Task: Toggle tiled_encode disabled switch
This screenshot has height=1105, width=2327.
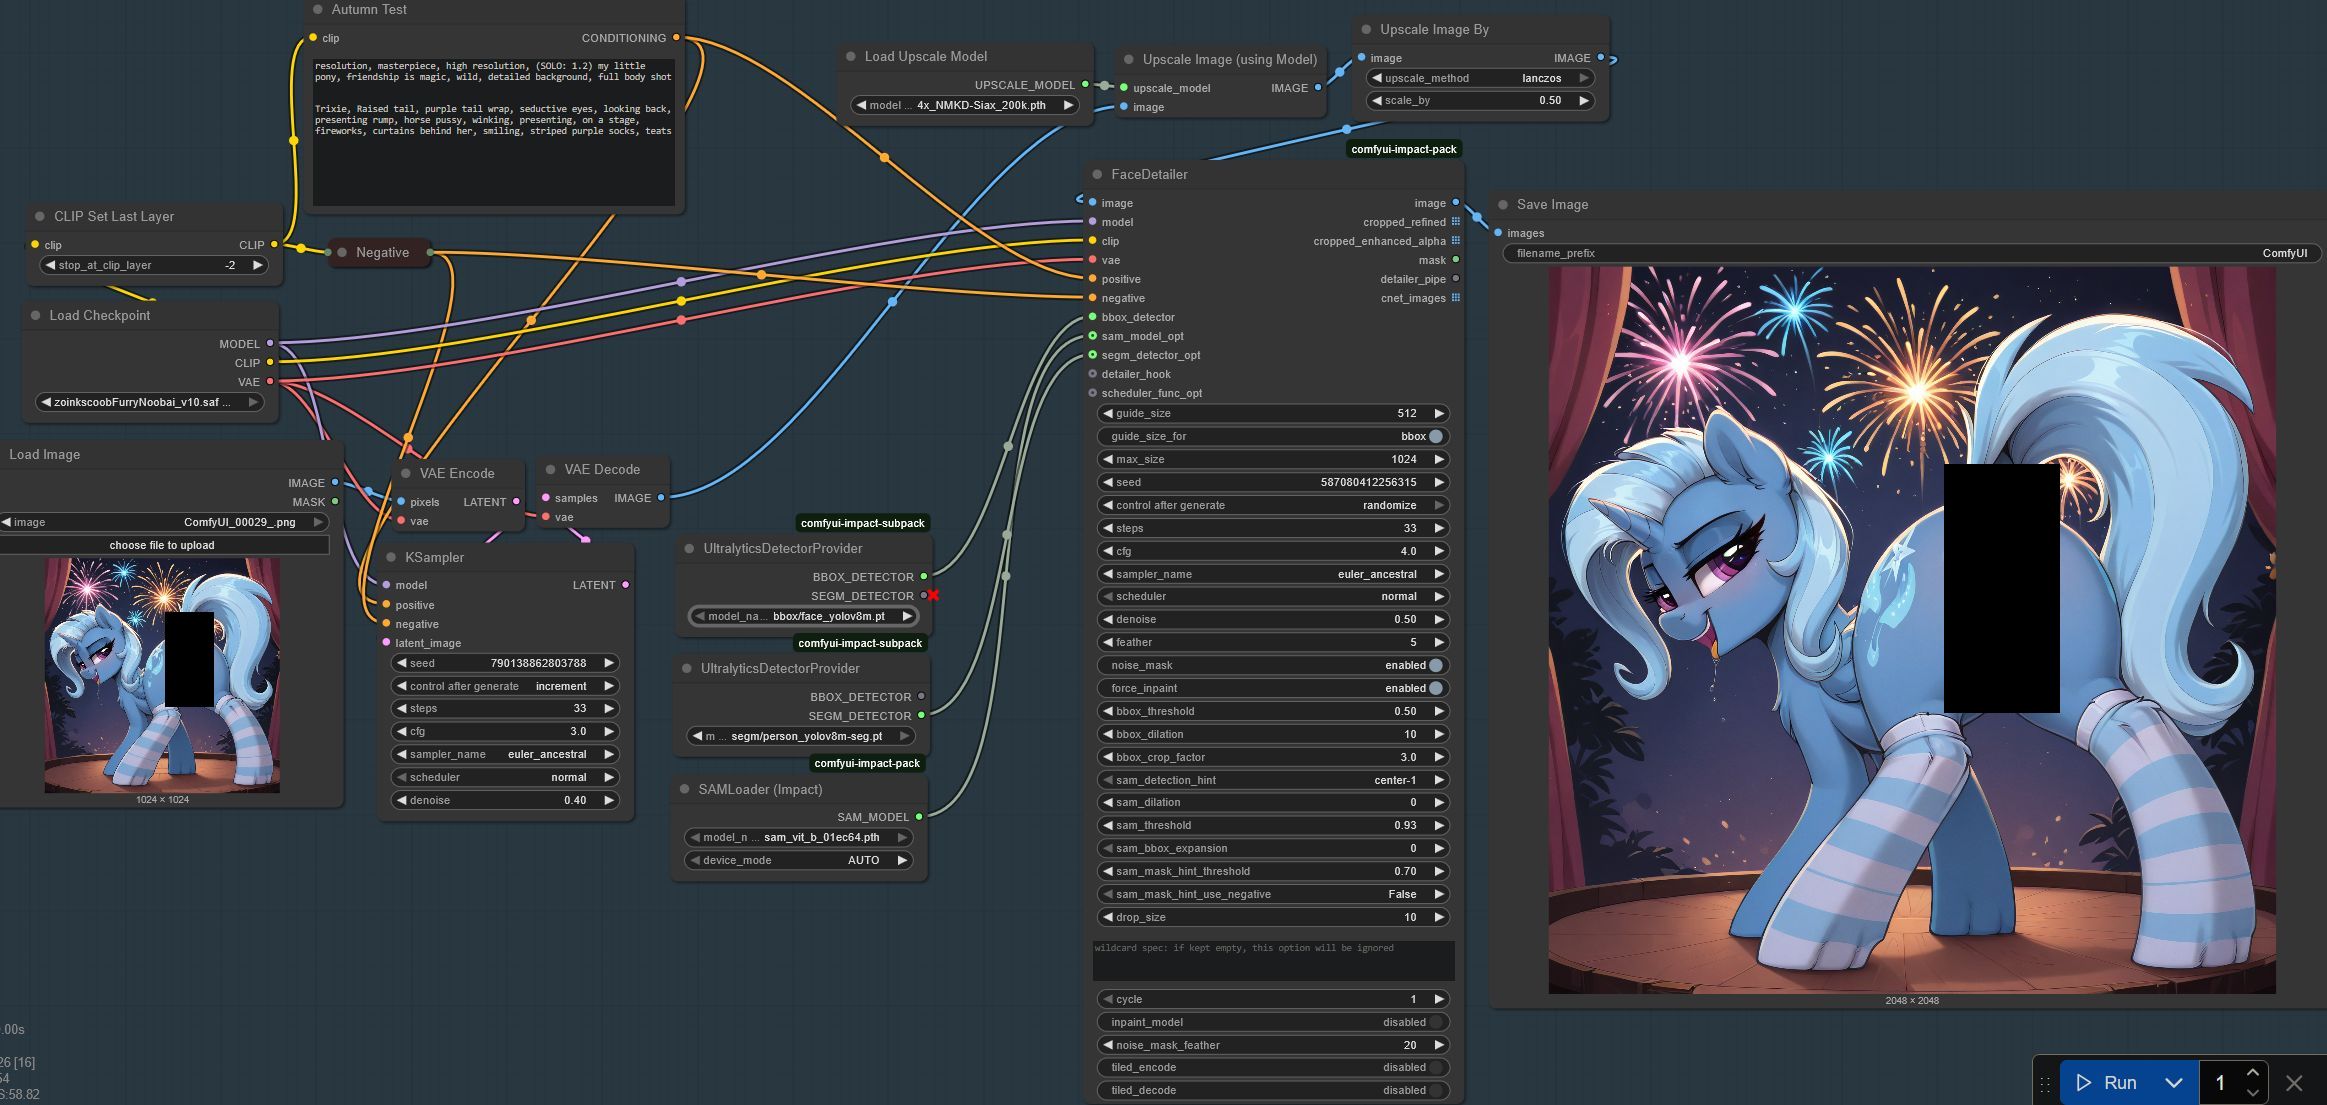Action: pyautogui.click(x=1436, y=1068)
